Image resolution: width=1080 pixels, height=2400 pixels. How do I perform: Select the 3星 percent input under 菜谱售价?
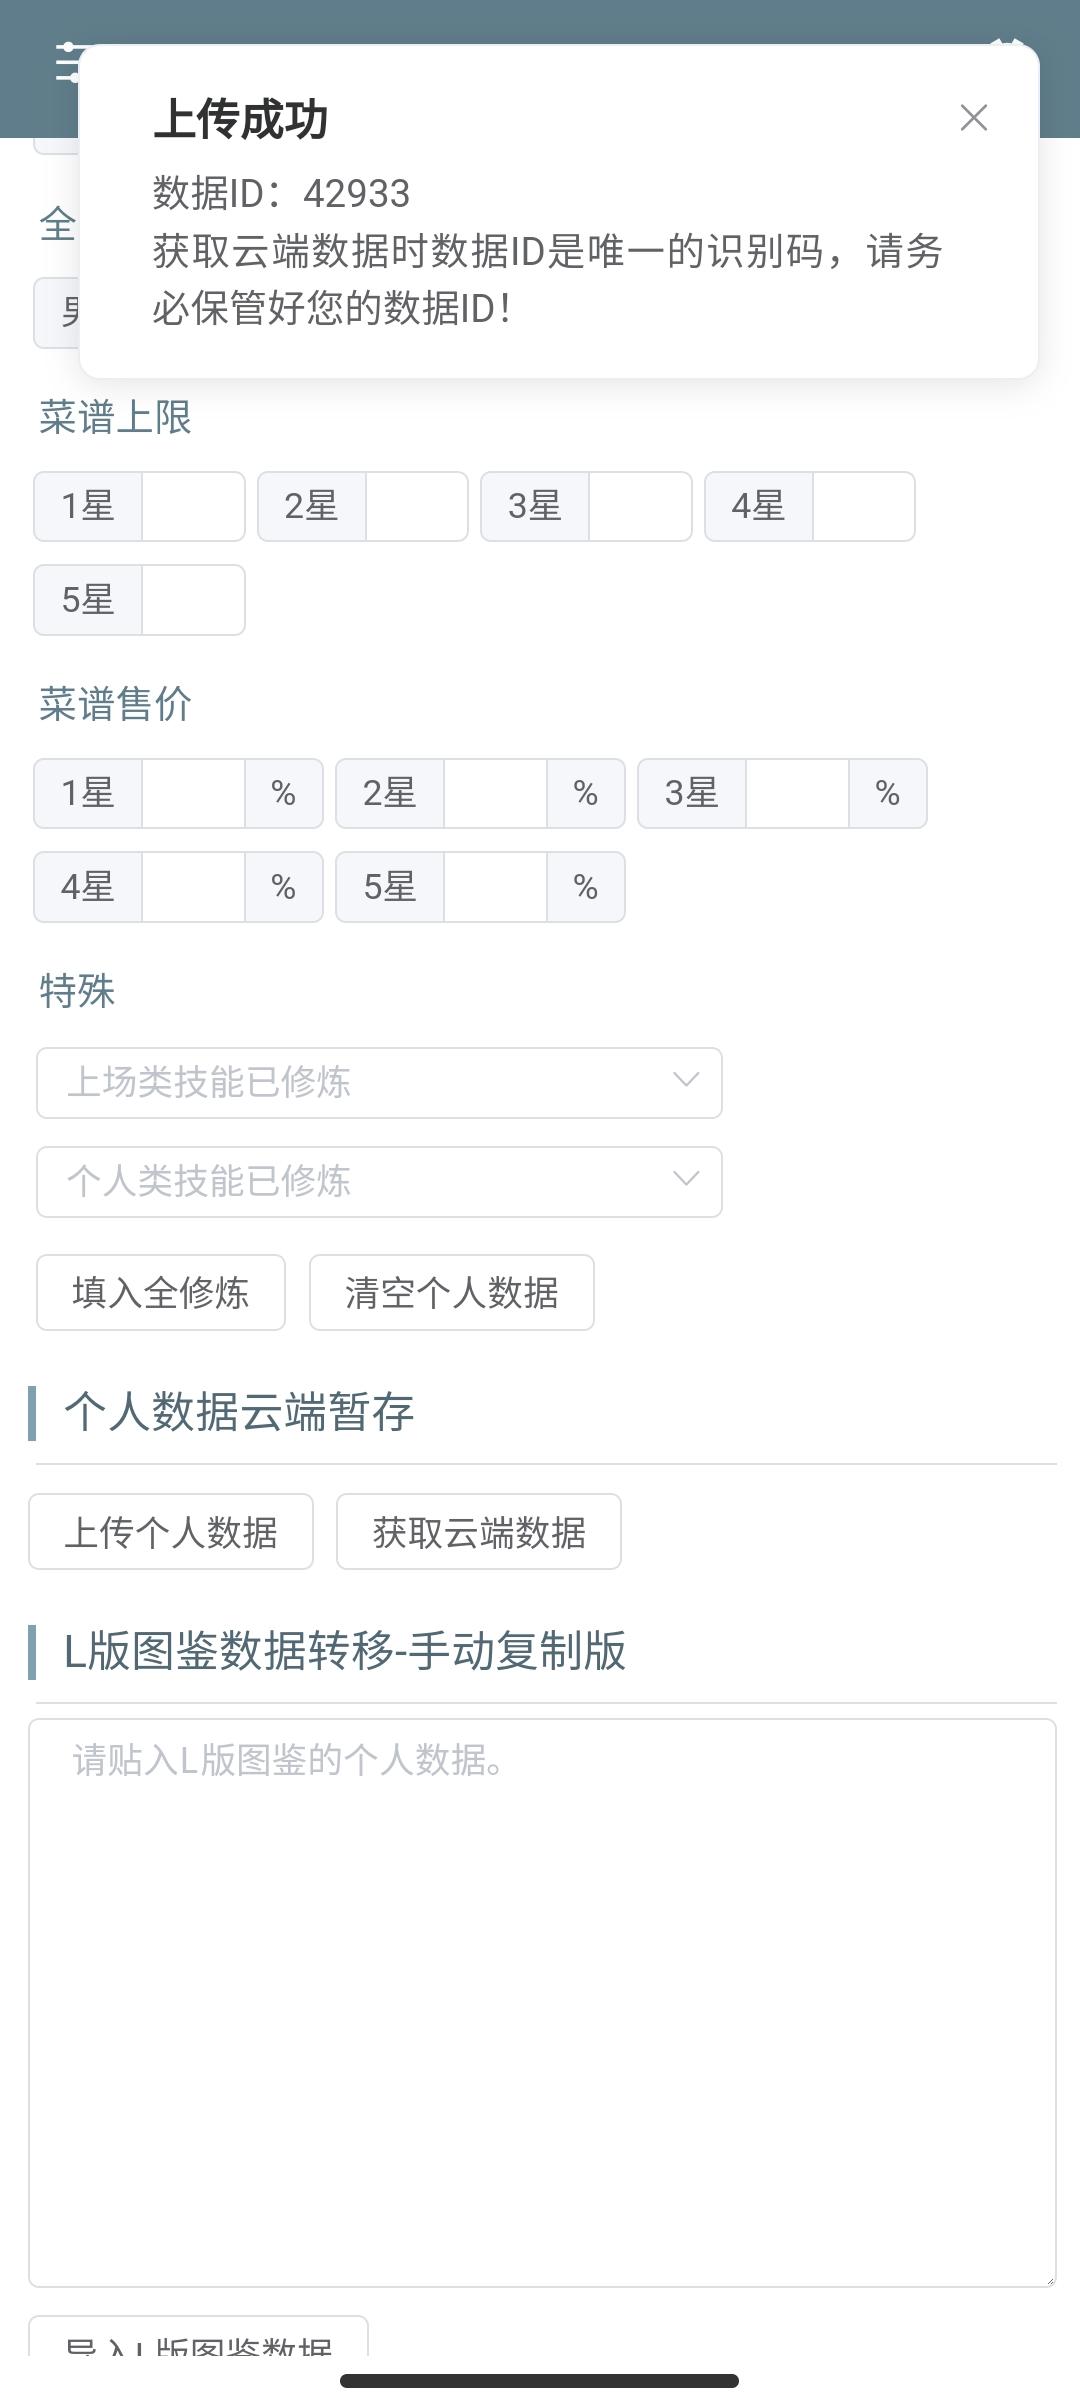tap(797, 793)
